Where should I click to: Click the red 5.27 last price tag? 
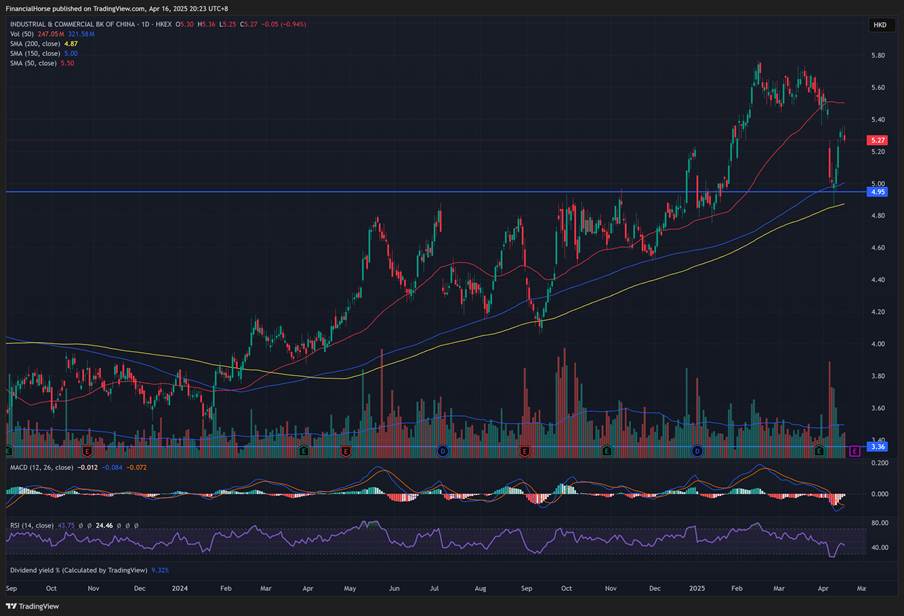877,140
